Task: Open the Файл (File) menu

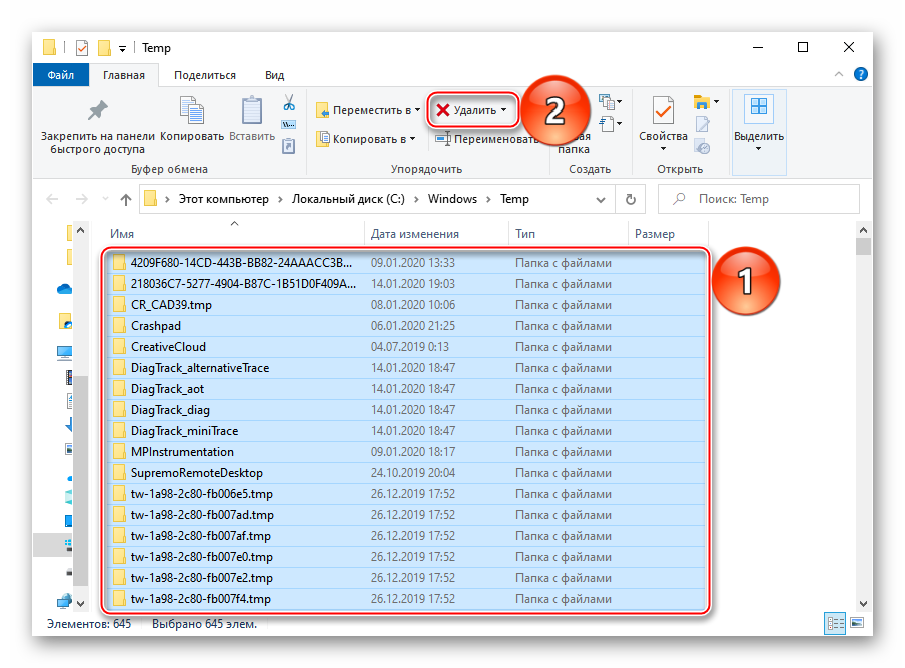Action: (60, 75)
